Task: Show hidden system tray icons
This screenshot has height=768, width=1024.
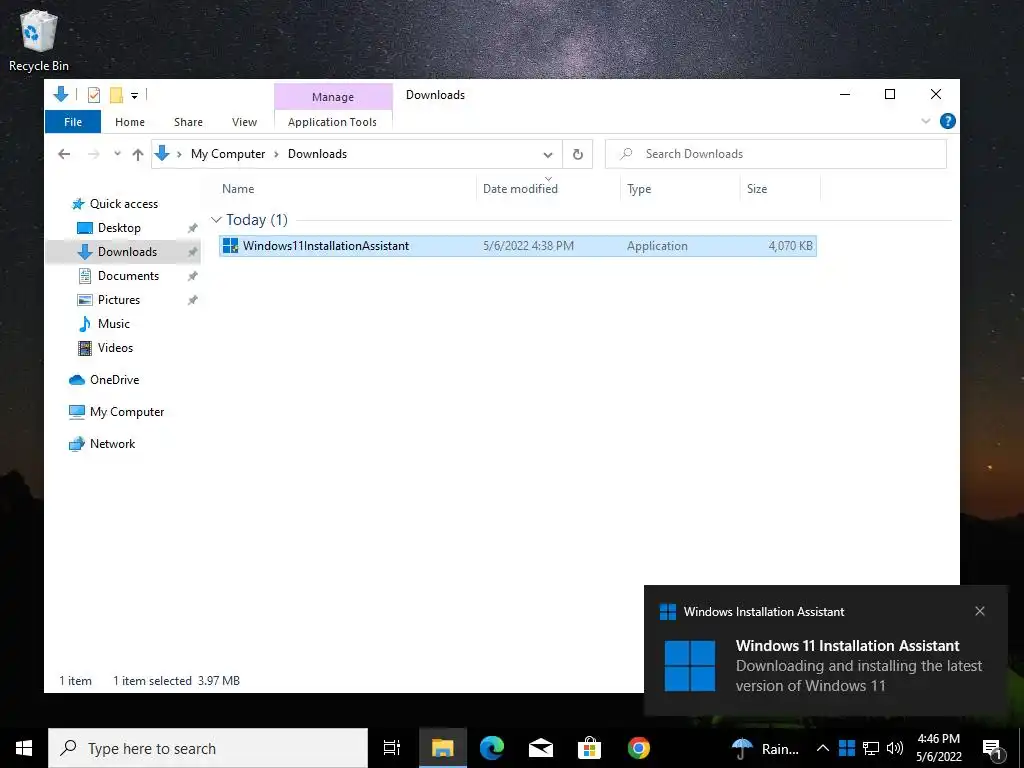Action: click(823, 748)
